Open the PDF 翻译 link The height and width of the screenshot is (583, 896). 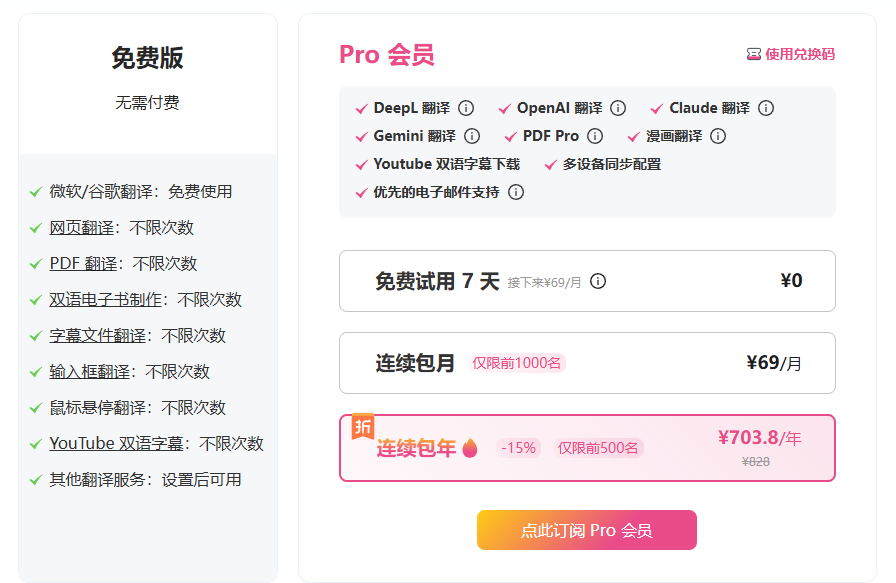[83, 264]
